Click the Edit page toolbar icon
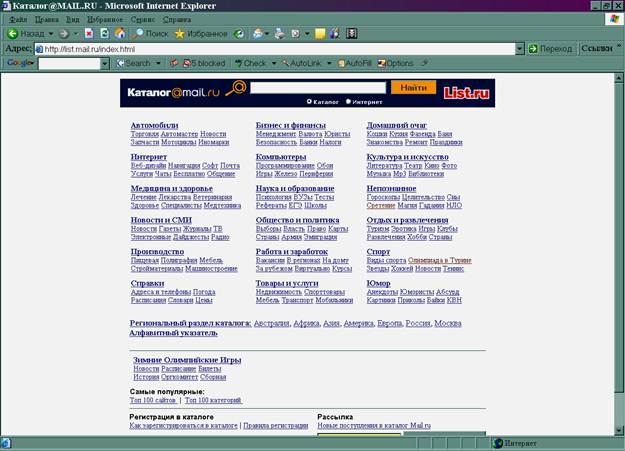Screen dimensions: 625x451 pos(296,34)
